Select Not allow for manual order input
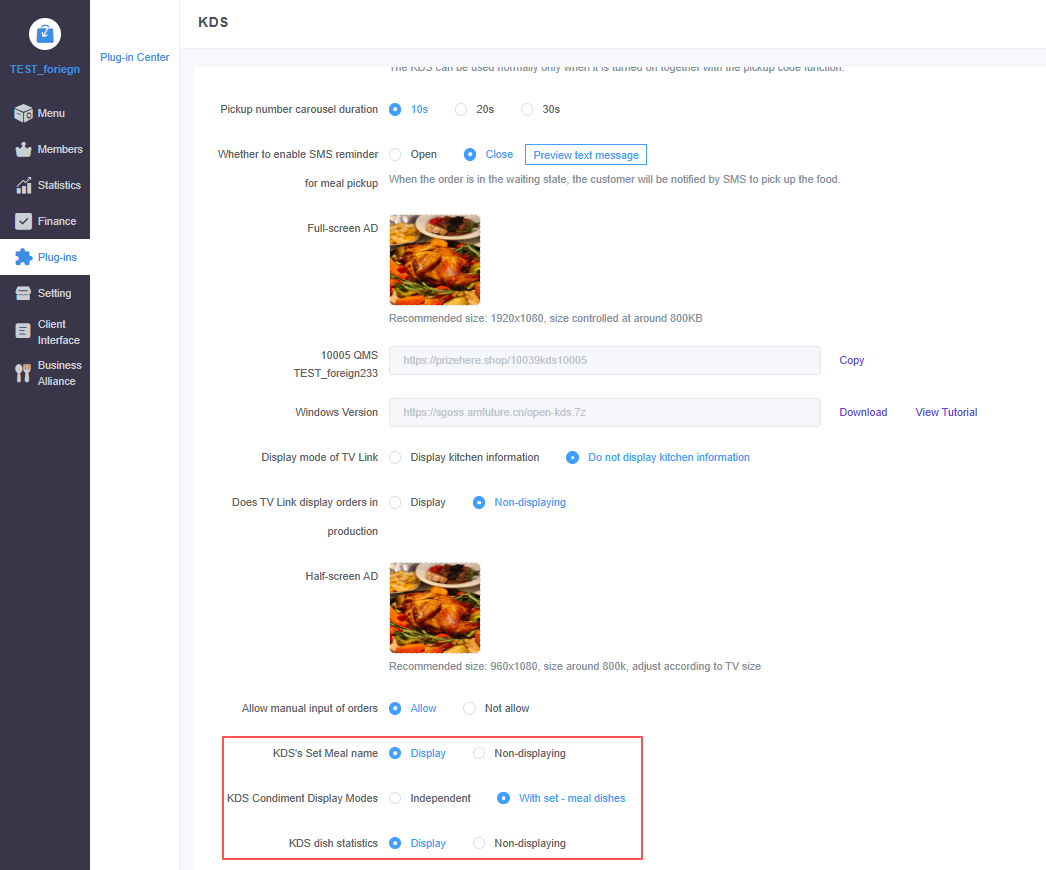Image resolution: width=1046 pixels, height=870 pixels. click(x=469, y=709)
